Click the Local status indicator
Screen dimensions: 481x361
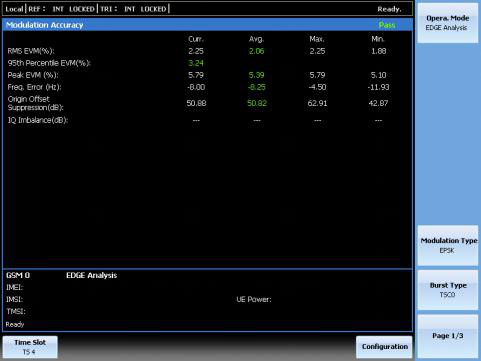[14, 9]
